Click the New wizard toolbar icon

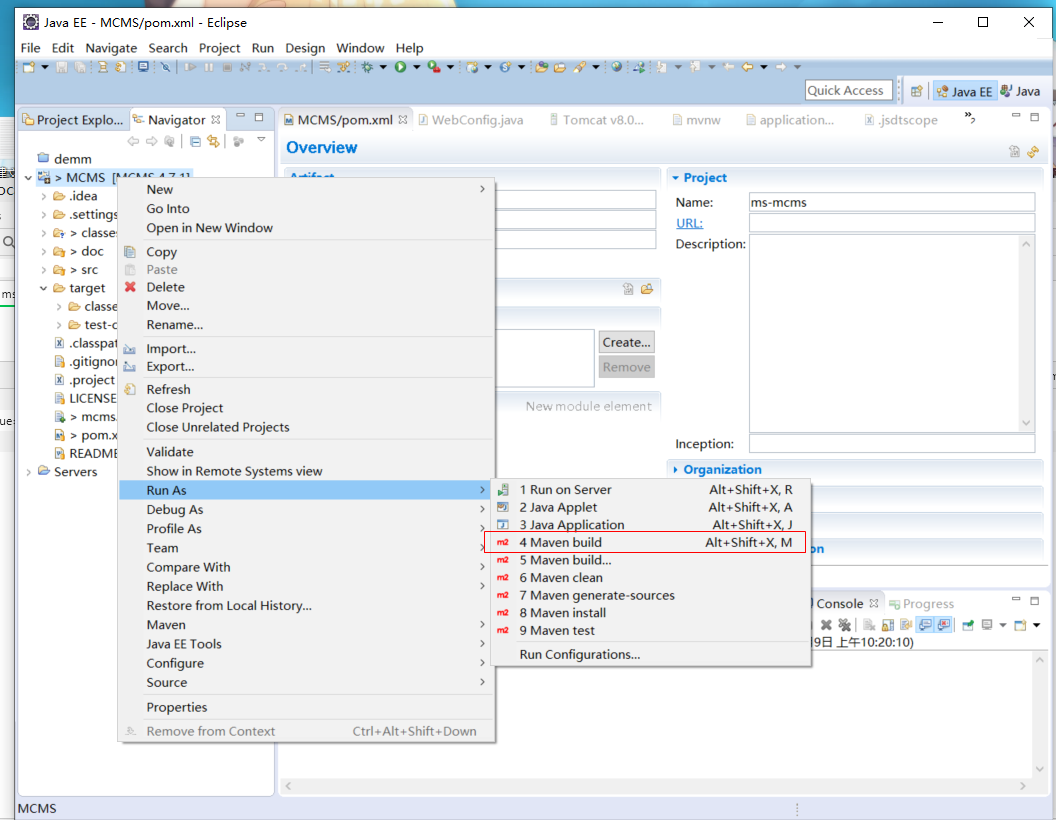(28, 67)
